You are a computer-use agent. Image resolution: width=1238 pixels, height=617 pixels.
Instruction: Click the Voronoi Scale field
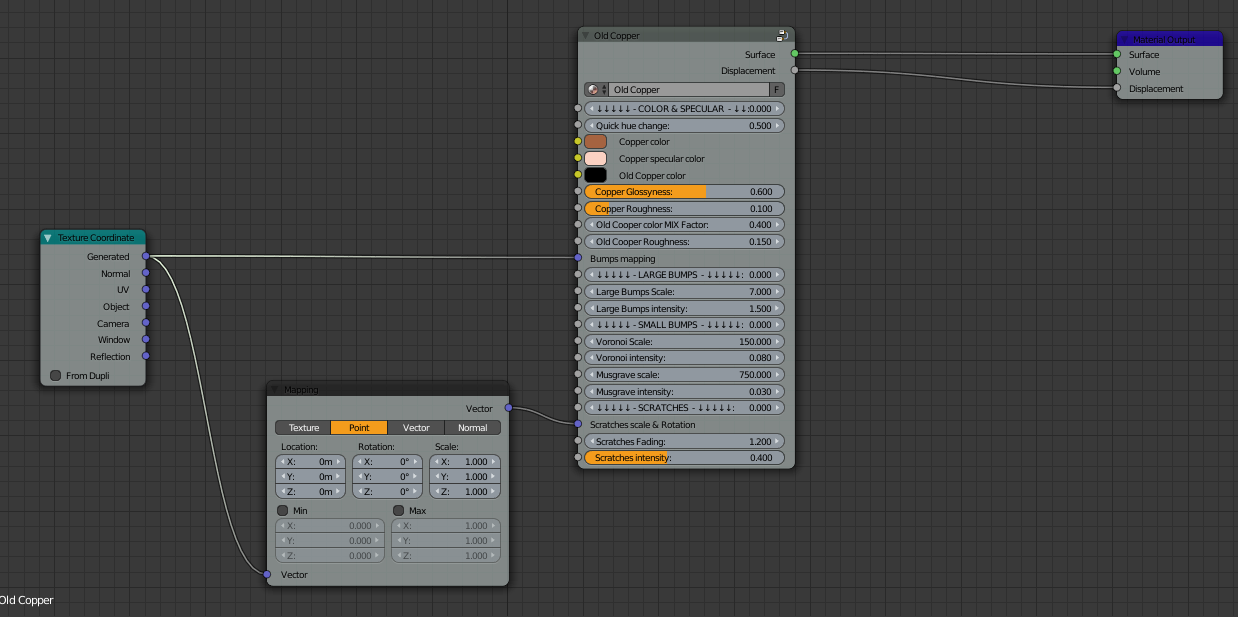click(x=685, y=342)
